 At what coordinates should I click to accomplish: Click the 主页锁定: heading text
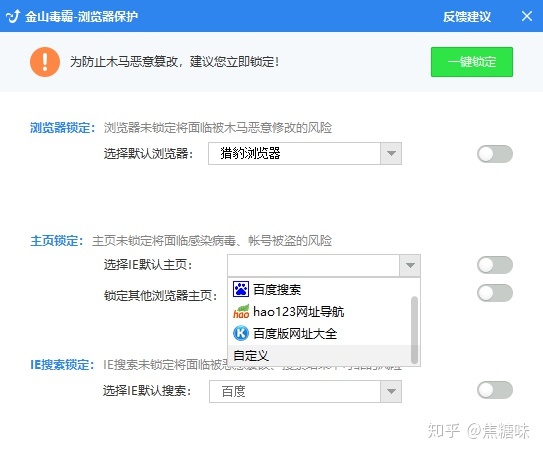(57, 240)
